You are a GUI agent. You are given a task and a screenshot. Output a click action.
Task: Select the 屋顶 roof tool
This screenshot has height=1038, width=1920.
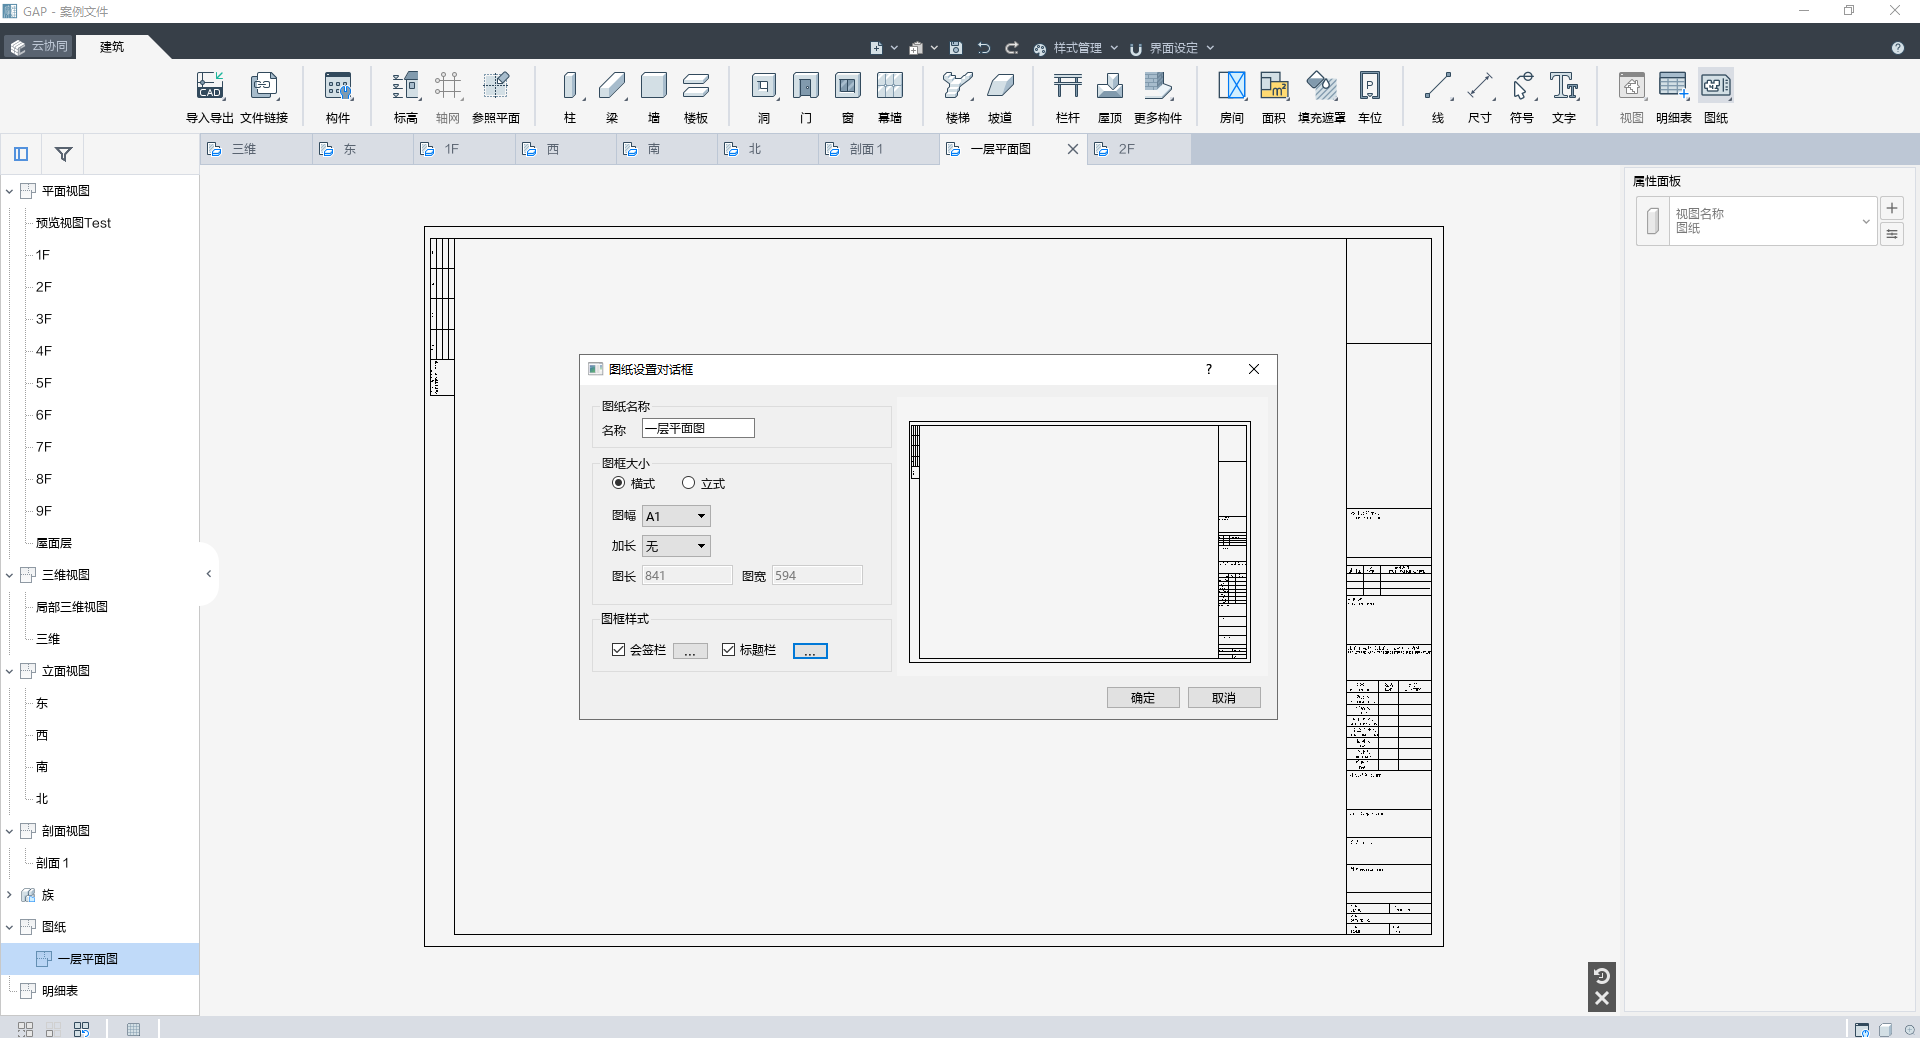point(1110,97)
